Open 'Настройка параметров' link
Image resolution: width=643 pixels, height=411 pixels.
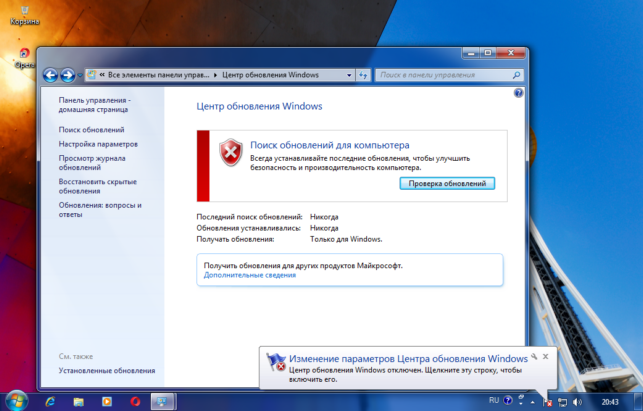98,144
